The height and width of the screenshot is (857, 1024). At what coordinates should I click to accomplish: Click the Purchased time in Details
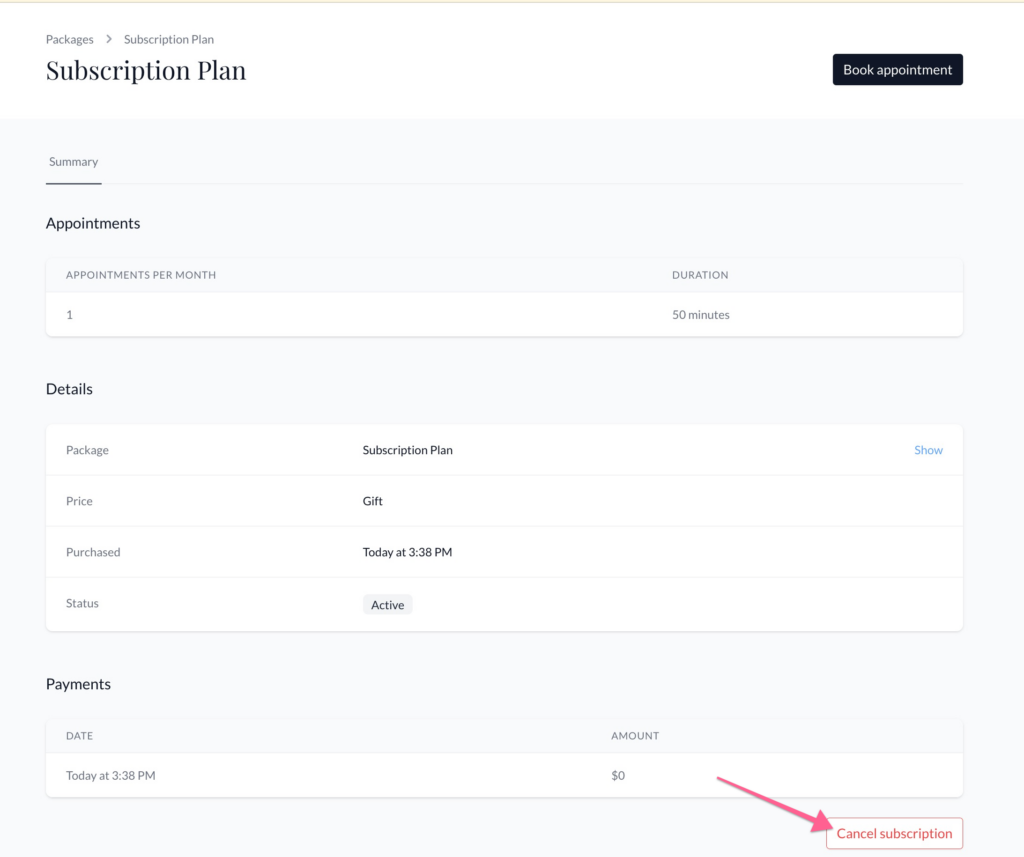[x=407, y=552]
